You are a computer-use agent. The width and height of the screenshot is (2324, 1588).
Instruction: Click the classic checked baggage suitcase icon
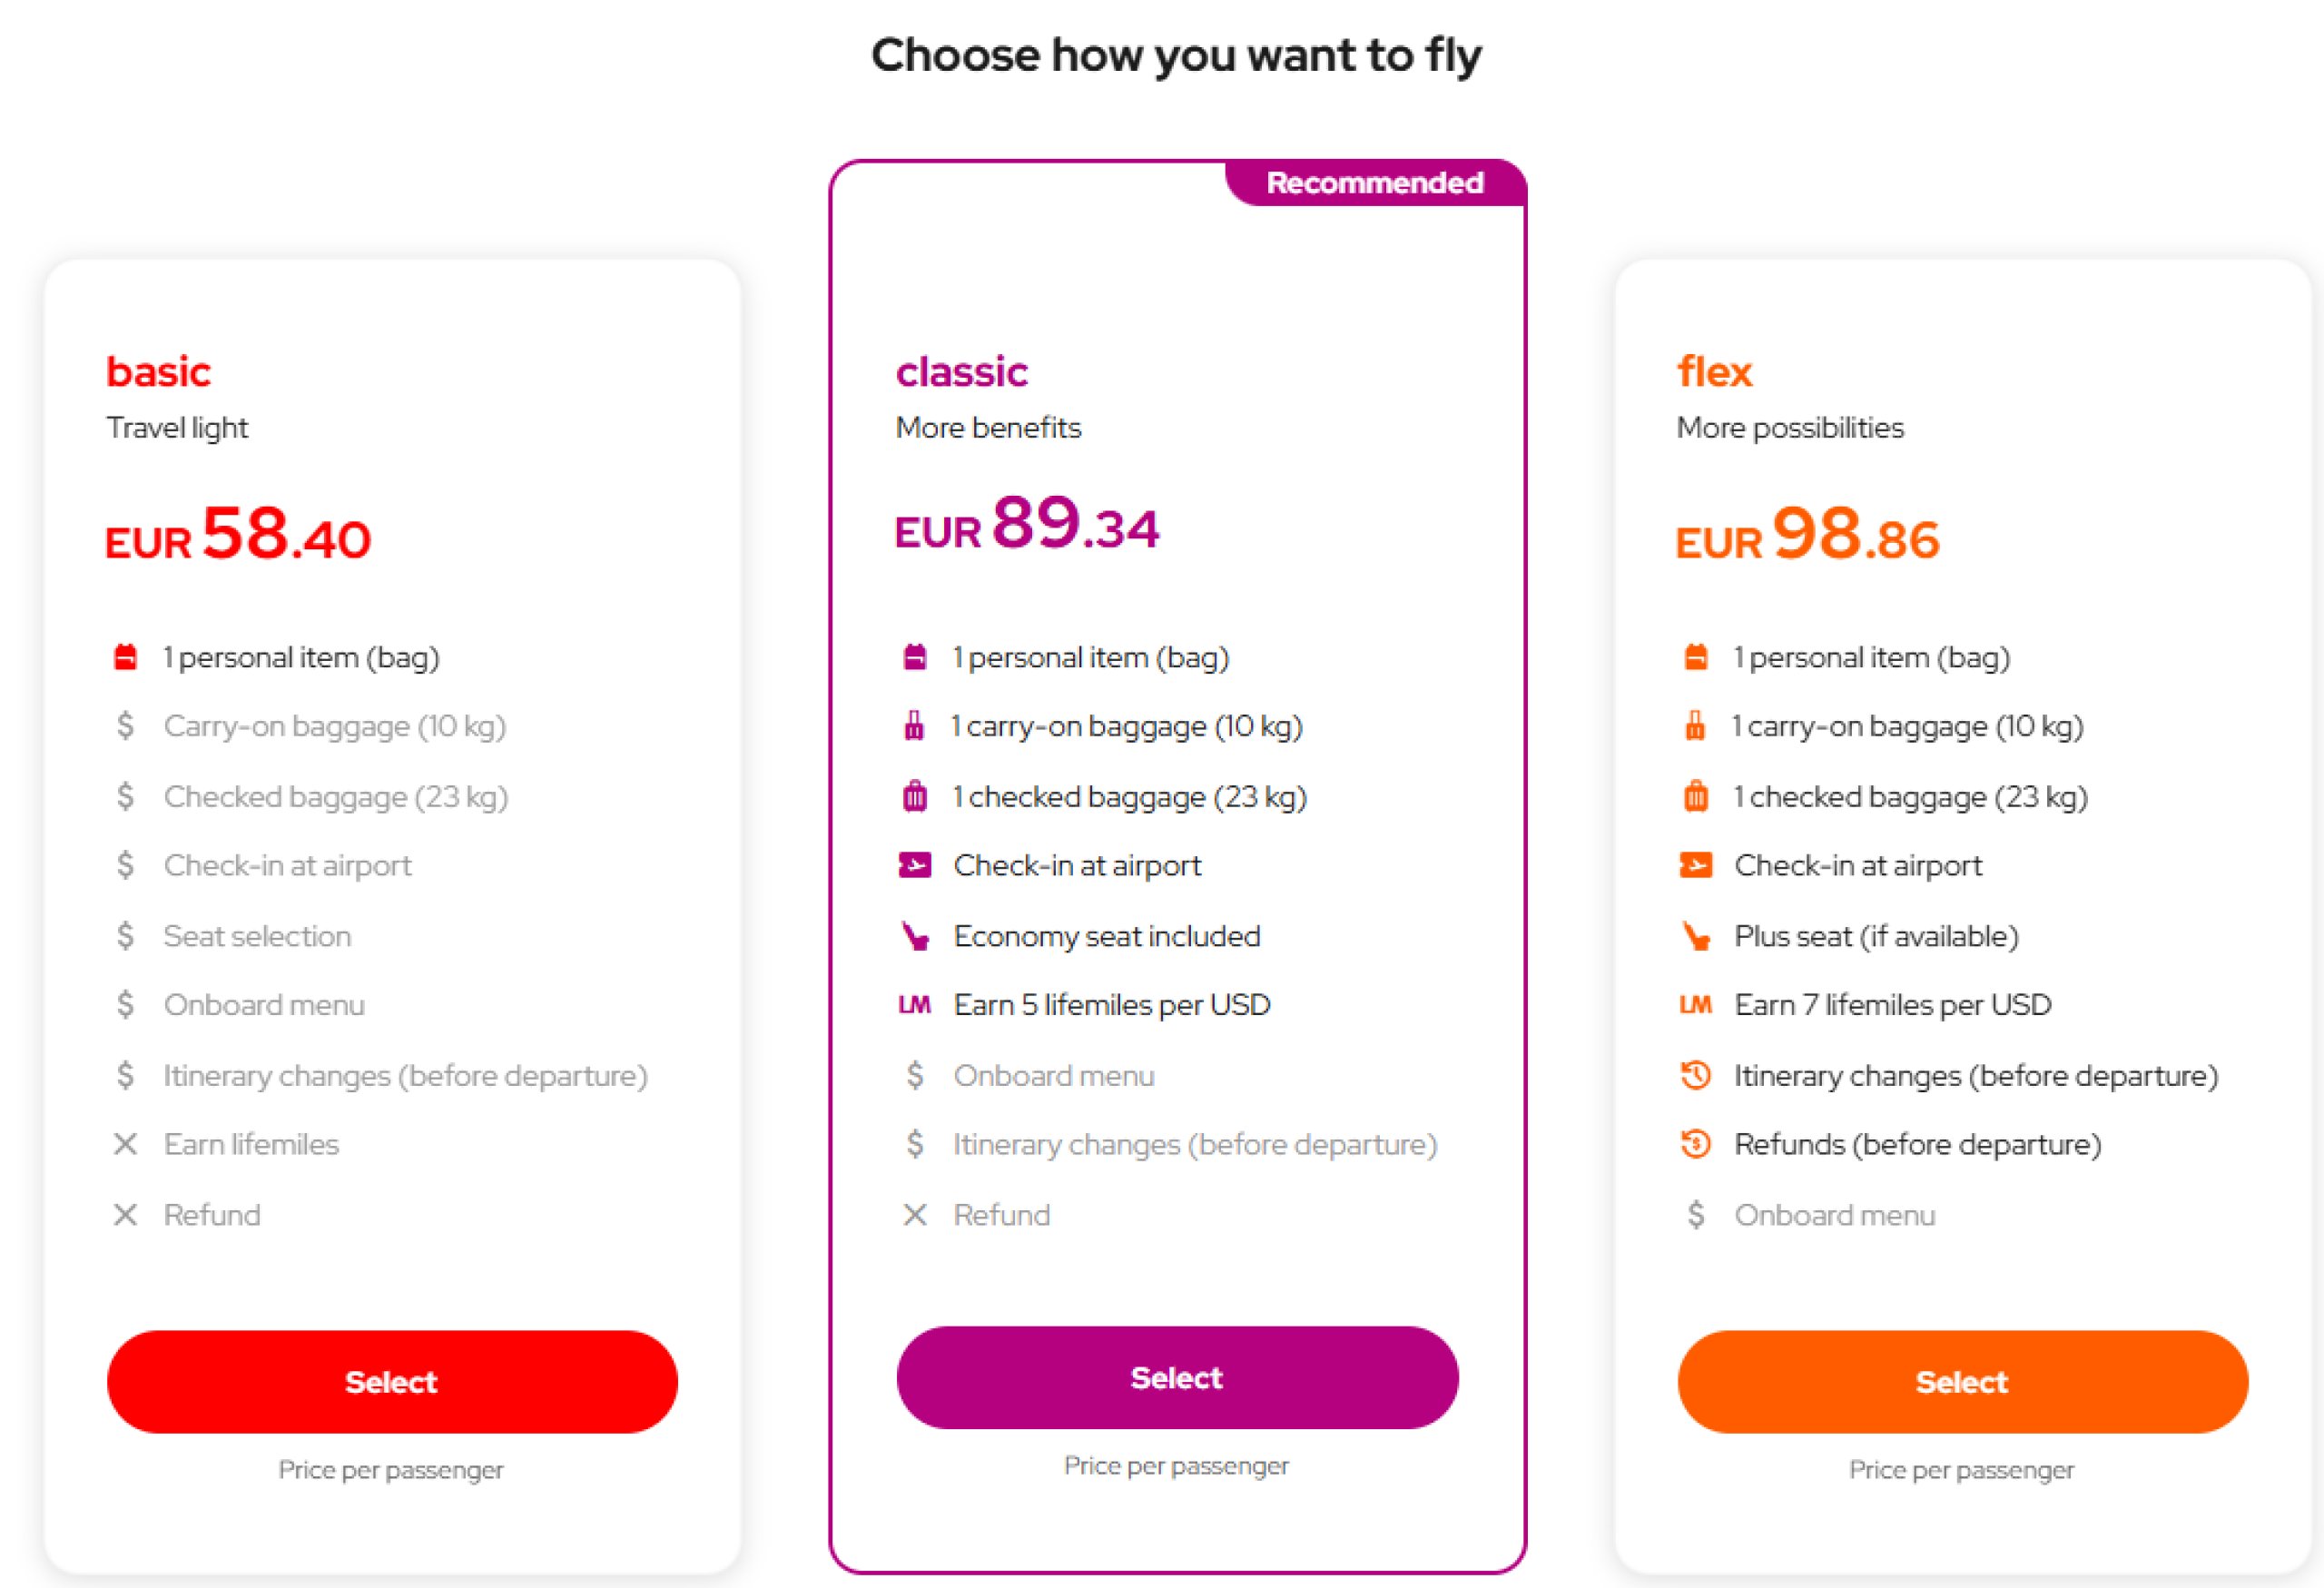pos(915,797)
